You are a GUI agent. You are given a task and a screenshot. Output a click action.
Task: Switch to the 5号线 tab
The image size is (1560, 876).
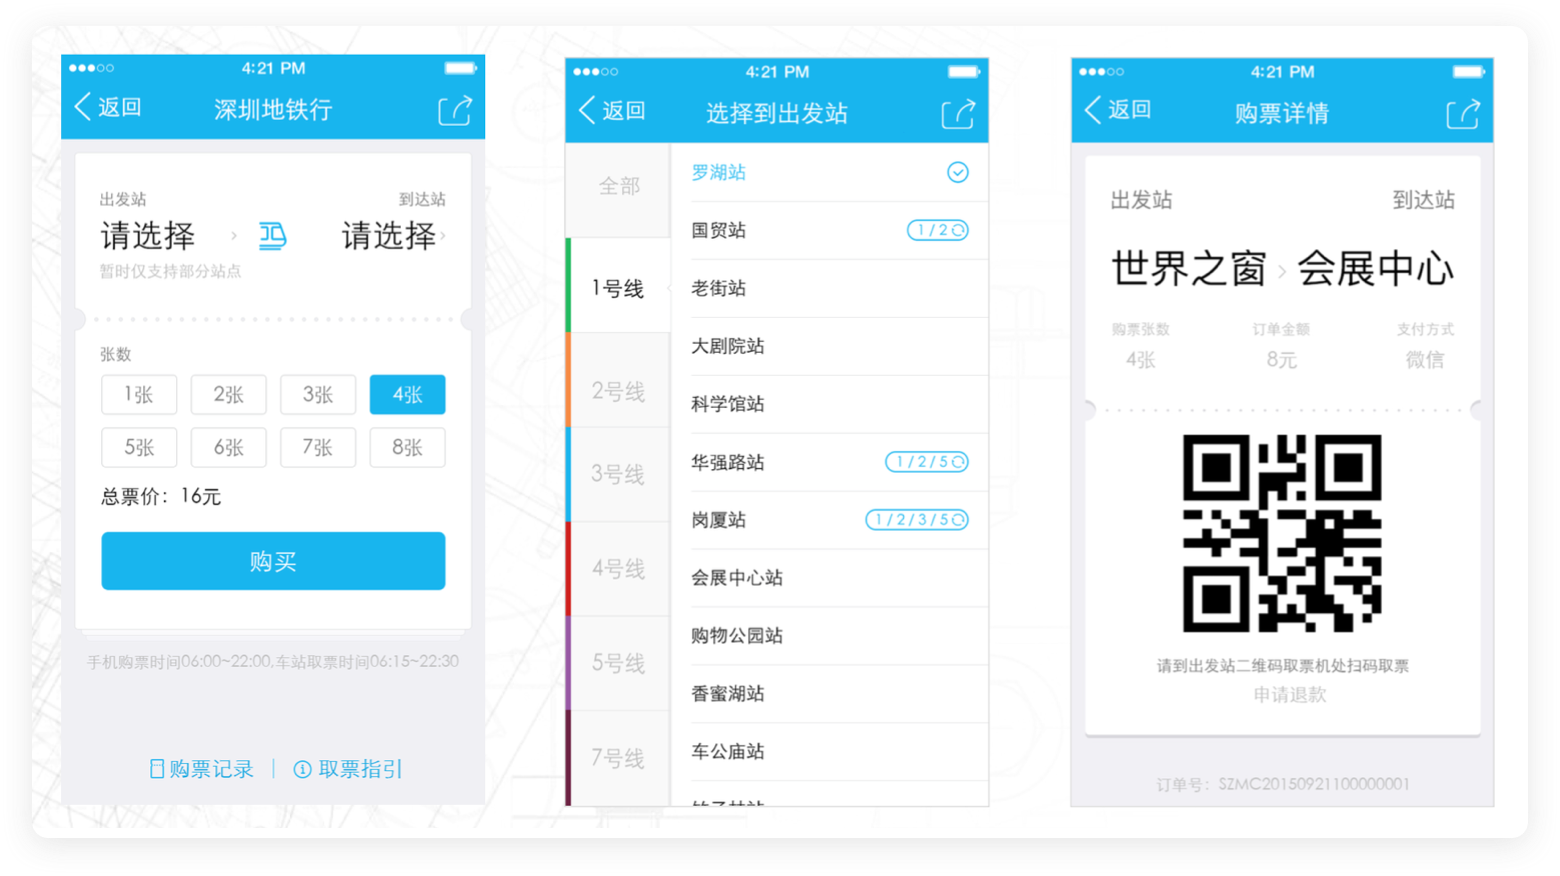pyautogui.click(x=618, y=663)
